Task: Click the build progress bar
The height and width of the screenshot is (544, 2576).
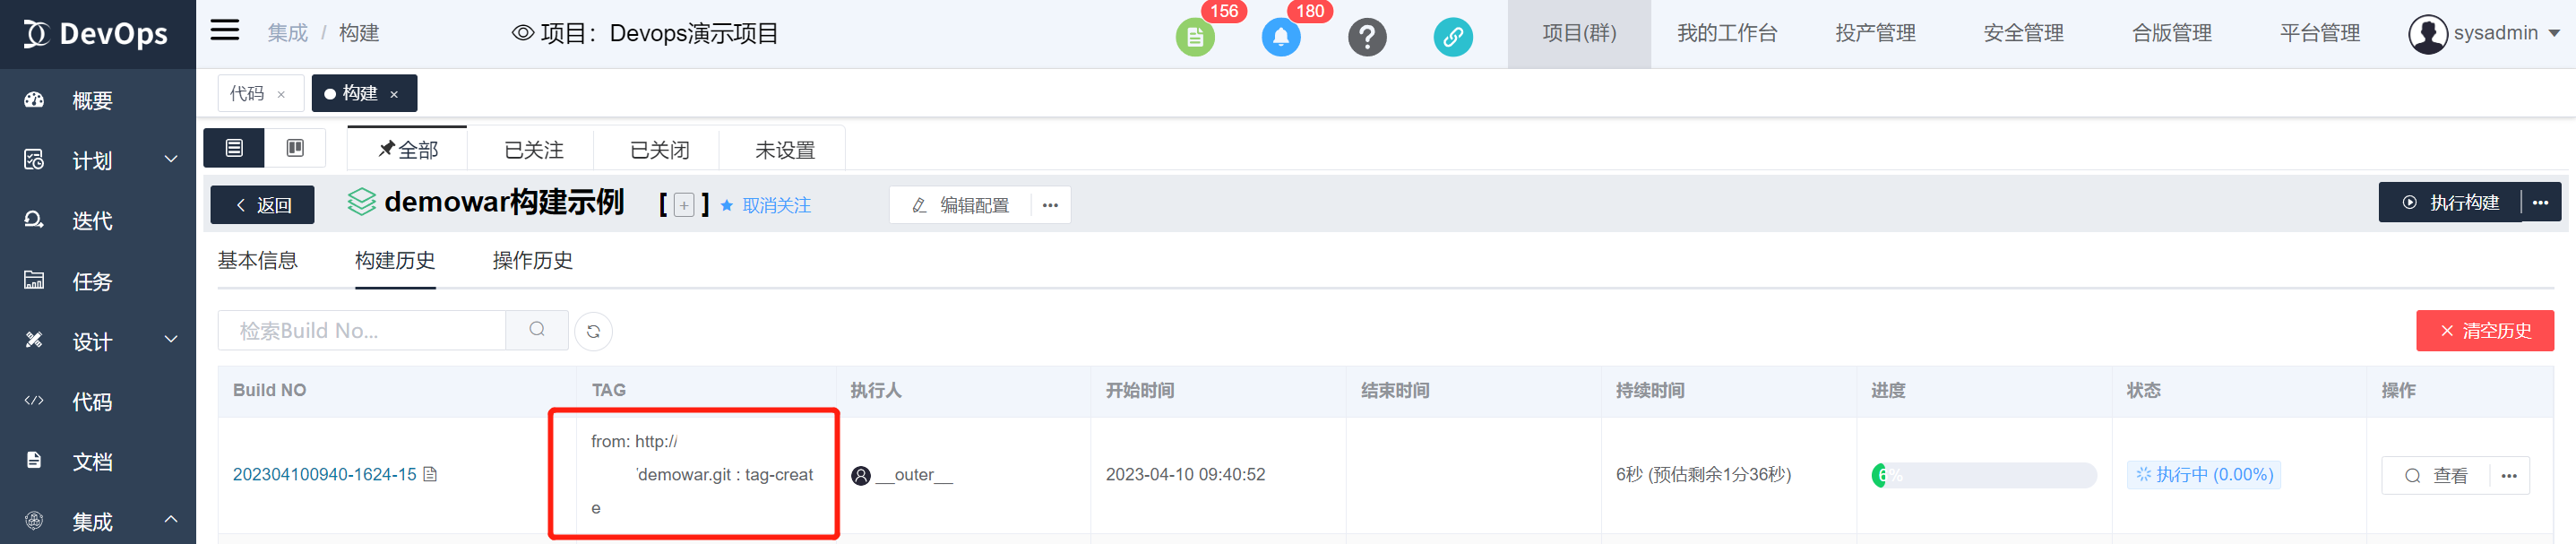Action: tap(1984, 475)
